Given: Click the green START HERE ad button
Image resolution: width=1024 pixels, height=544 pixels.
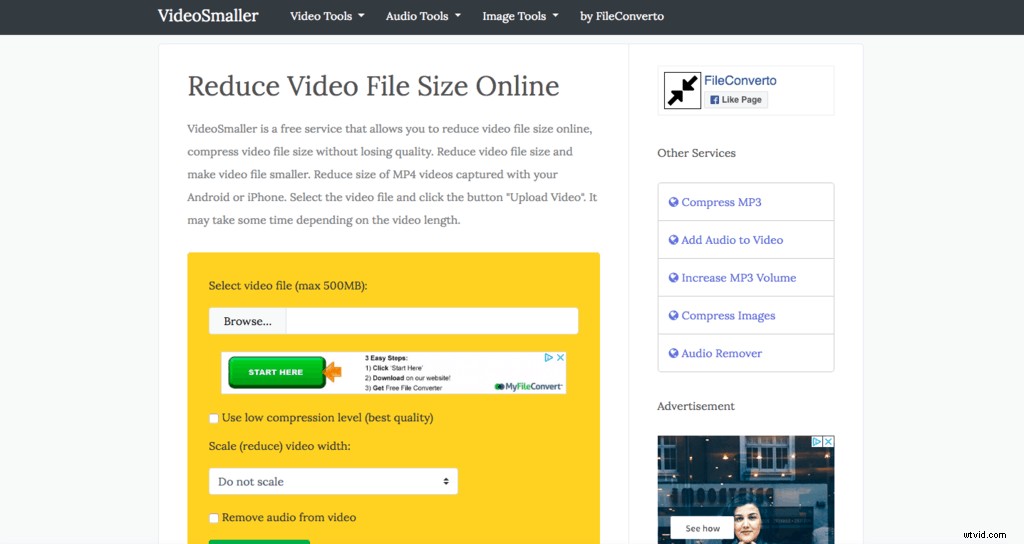Looking at the screenshot, I should (x=276, y=372).
